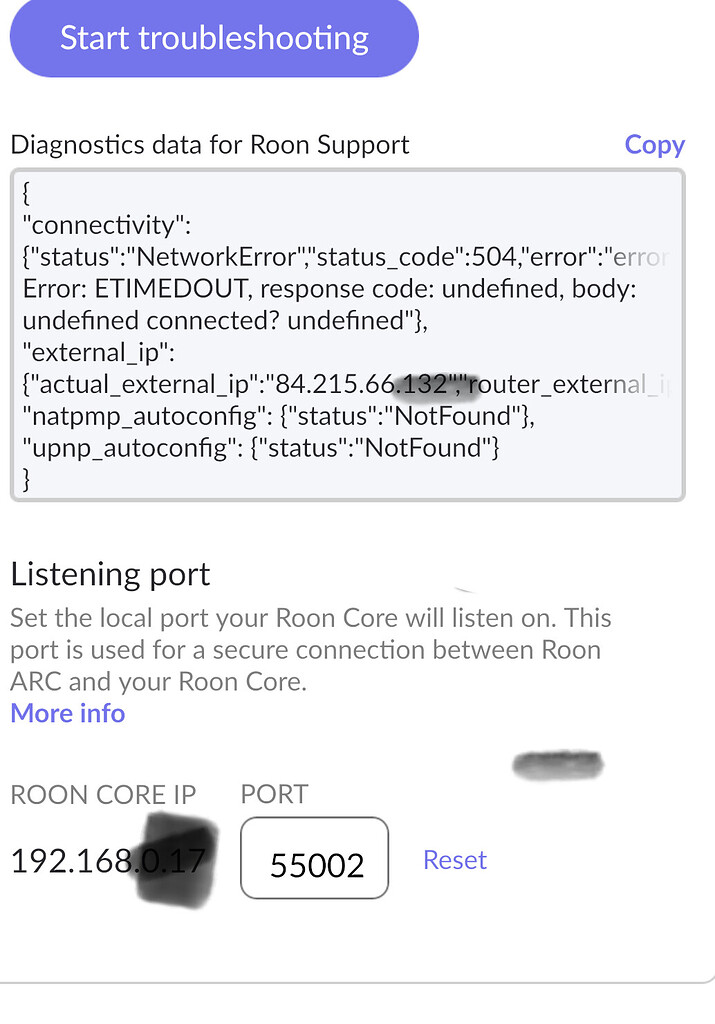This screenshot has height=1024, width=715.
Task: Click the Start troubleshooting button
Action: click(x=214, y=37)
